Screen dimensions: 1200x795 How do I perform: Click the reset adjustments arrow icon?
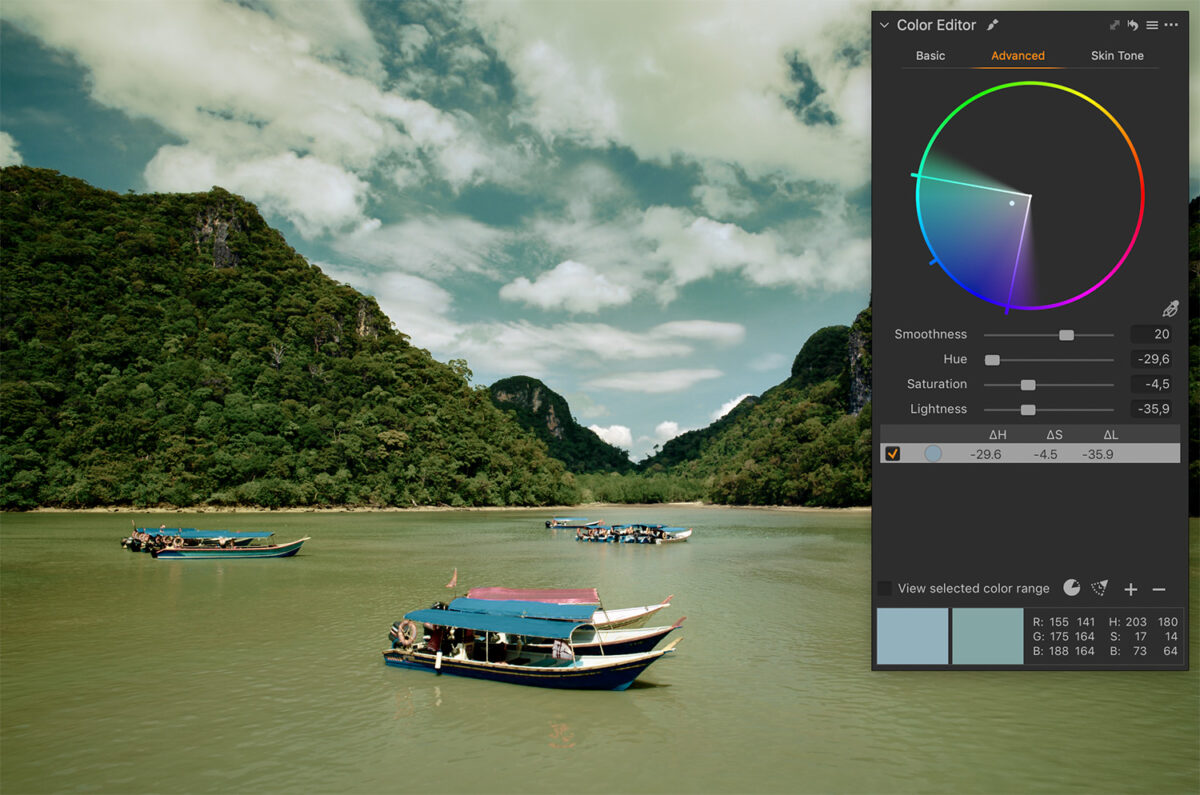[x=1133, y=25]
